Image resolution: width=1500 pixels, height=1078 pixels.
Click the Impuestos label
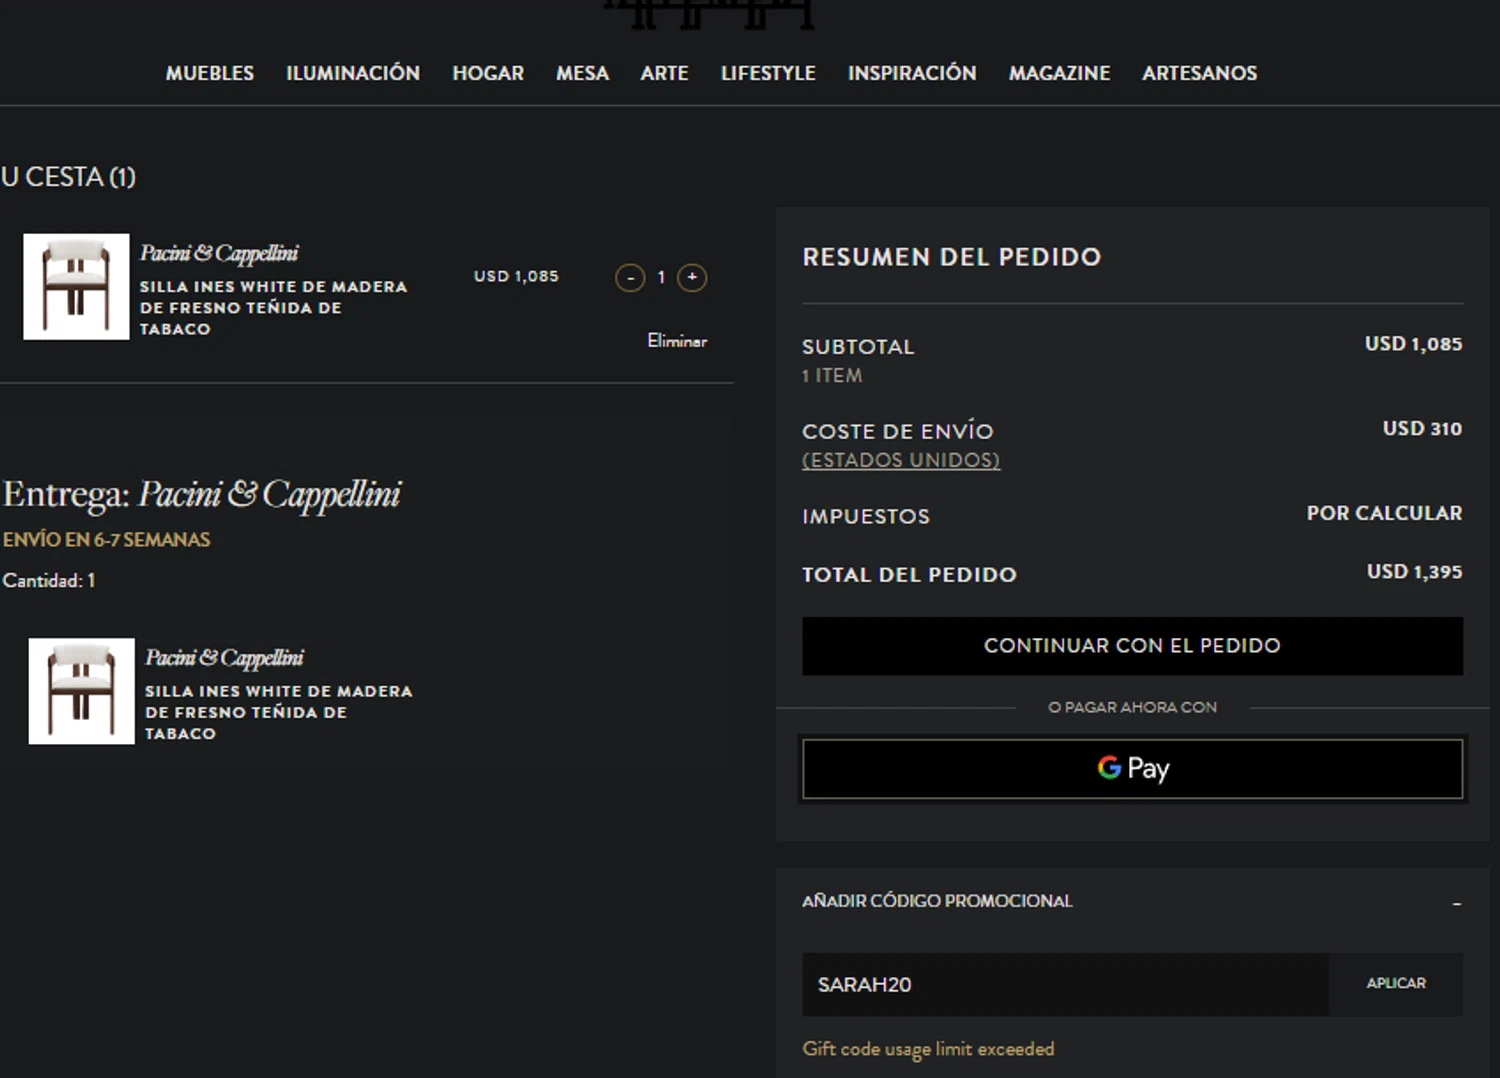[x=866, y=517]
